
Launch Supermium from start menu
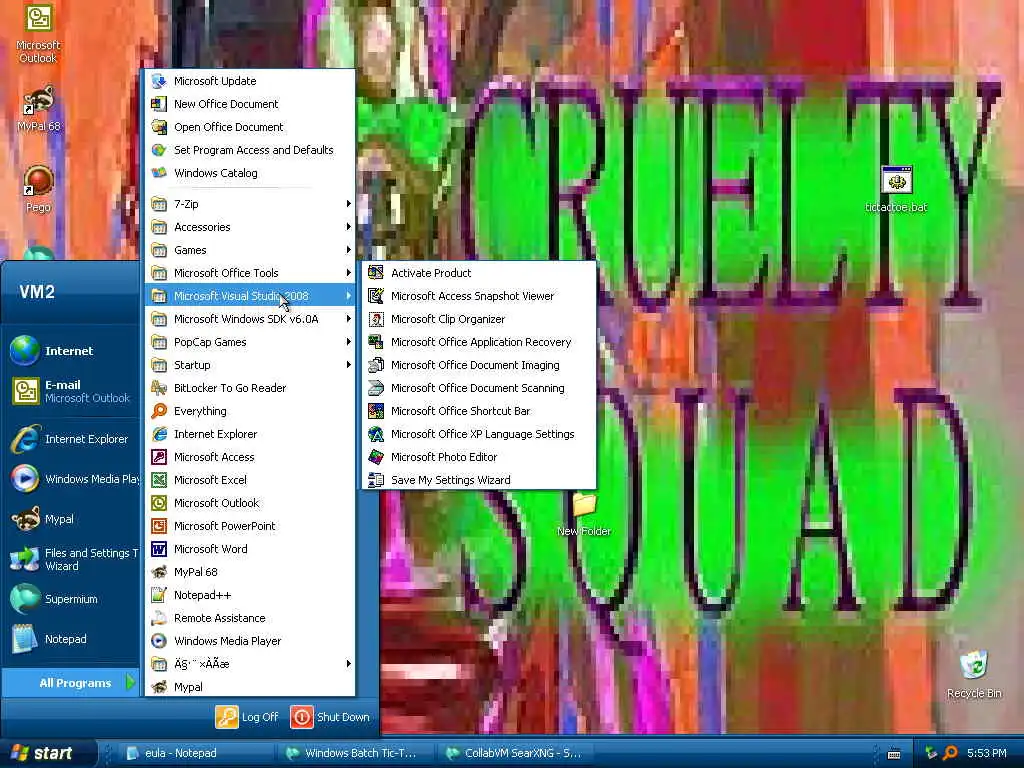click(71, 599)
